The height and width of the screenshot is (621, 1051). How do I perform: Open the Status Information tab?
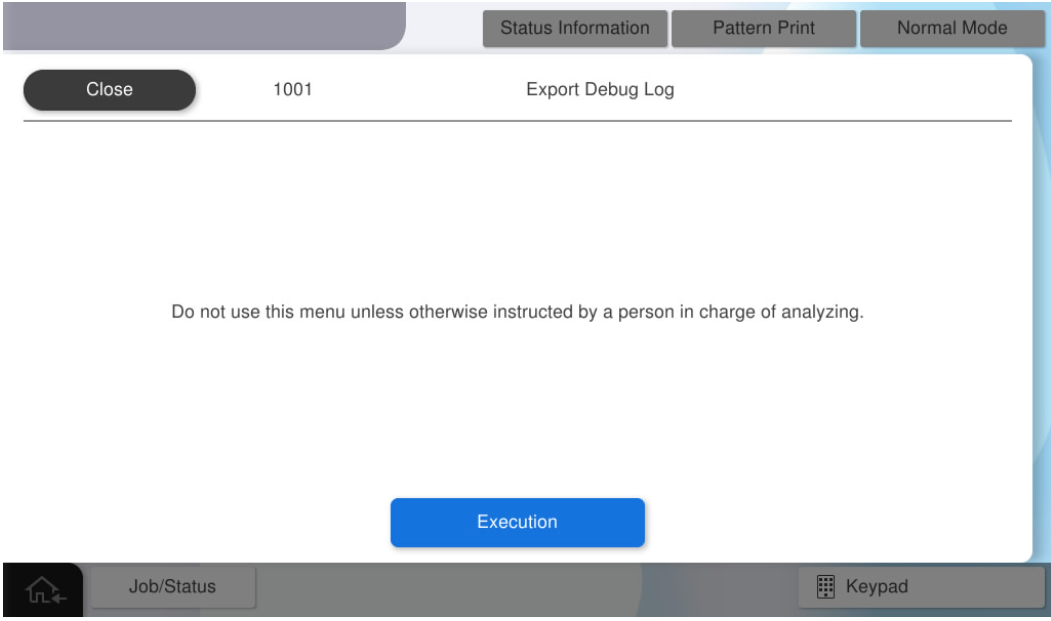click(574, 28)
